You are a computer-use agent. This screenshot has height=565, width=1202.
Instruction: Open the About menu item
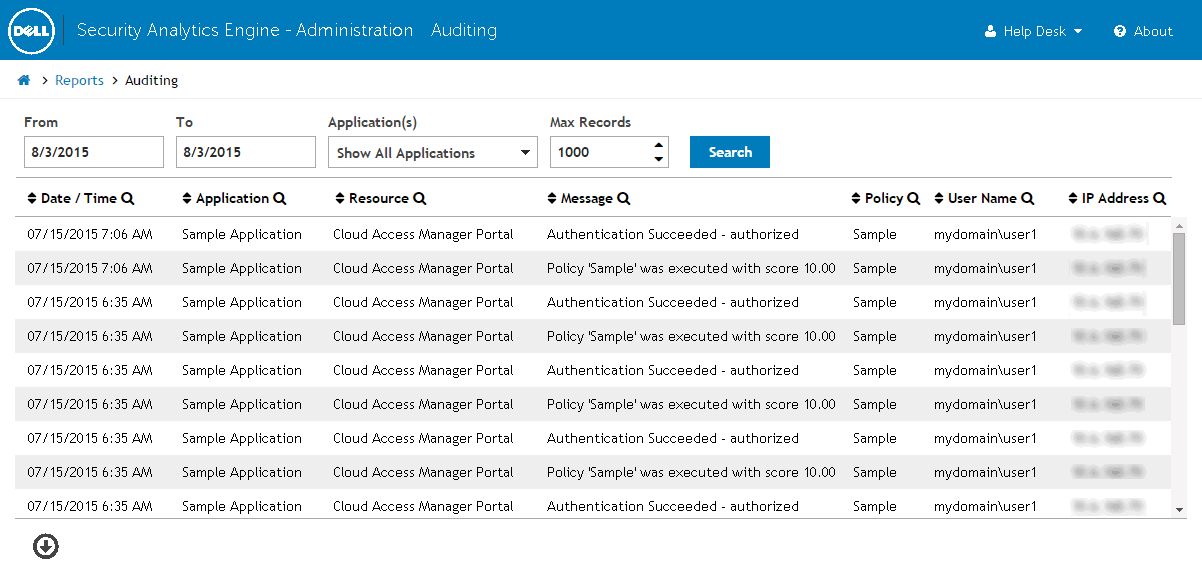point(1143,31)
